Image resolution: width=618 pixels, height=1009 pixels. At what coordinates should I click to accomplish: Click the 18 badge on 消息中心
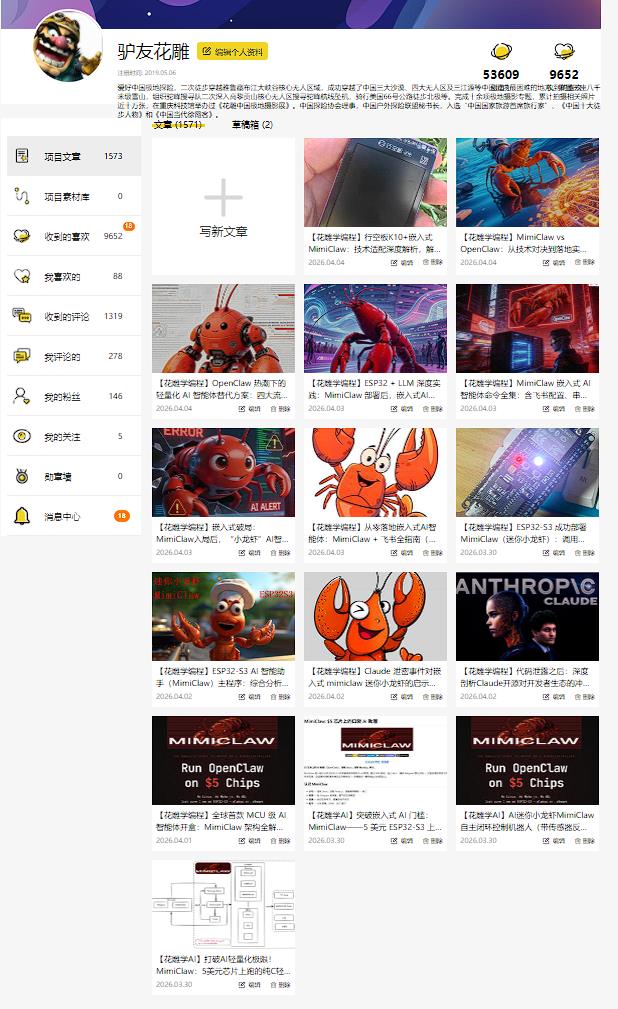(x=121, y=516)
